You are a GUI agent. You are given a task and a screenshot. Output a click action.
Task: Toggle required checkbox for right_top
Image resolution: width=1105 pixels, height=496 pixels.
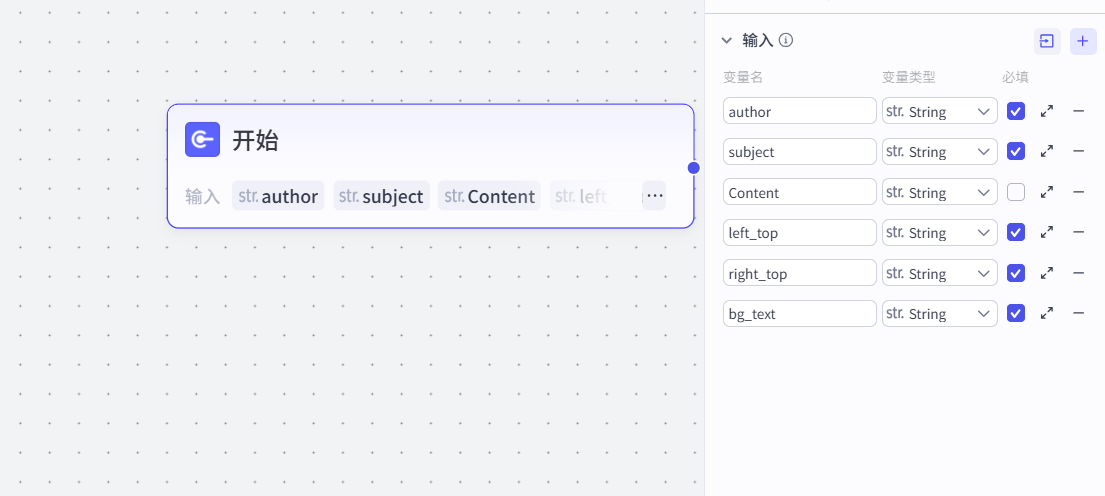tap(1016, 273)
